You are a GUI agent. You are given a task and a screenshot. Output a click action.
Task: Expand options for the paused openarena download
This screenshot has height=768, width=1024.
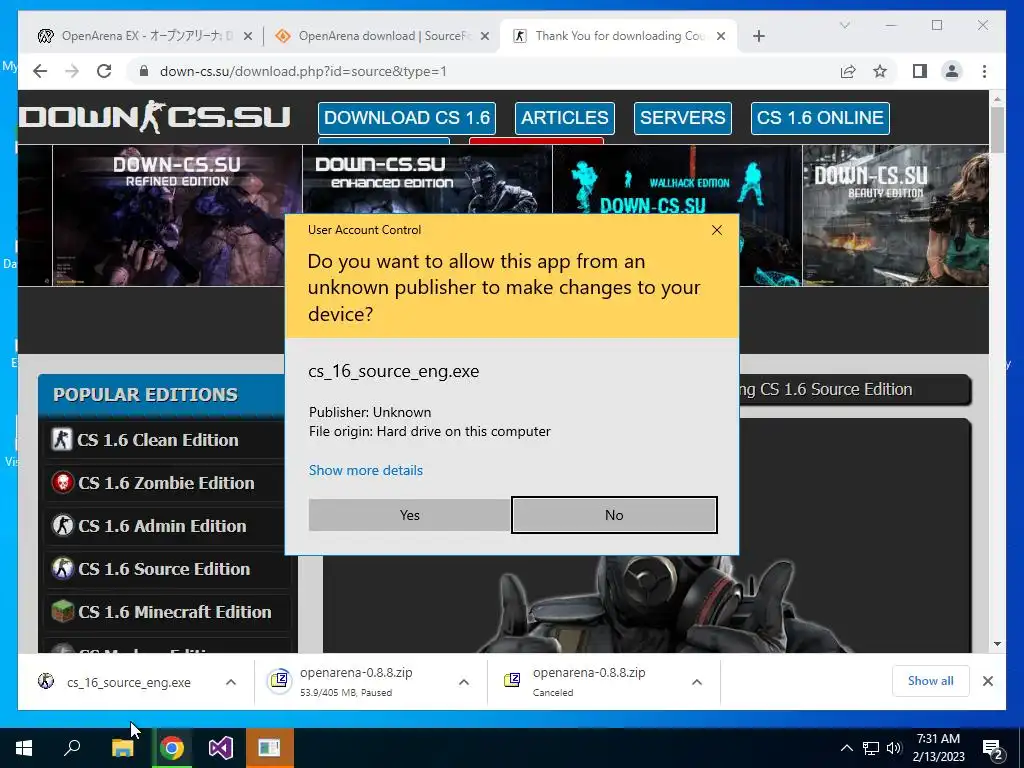464,682
